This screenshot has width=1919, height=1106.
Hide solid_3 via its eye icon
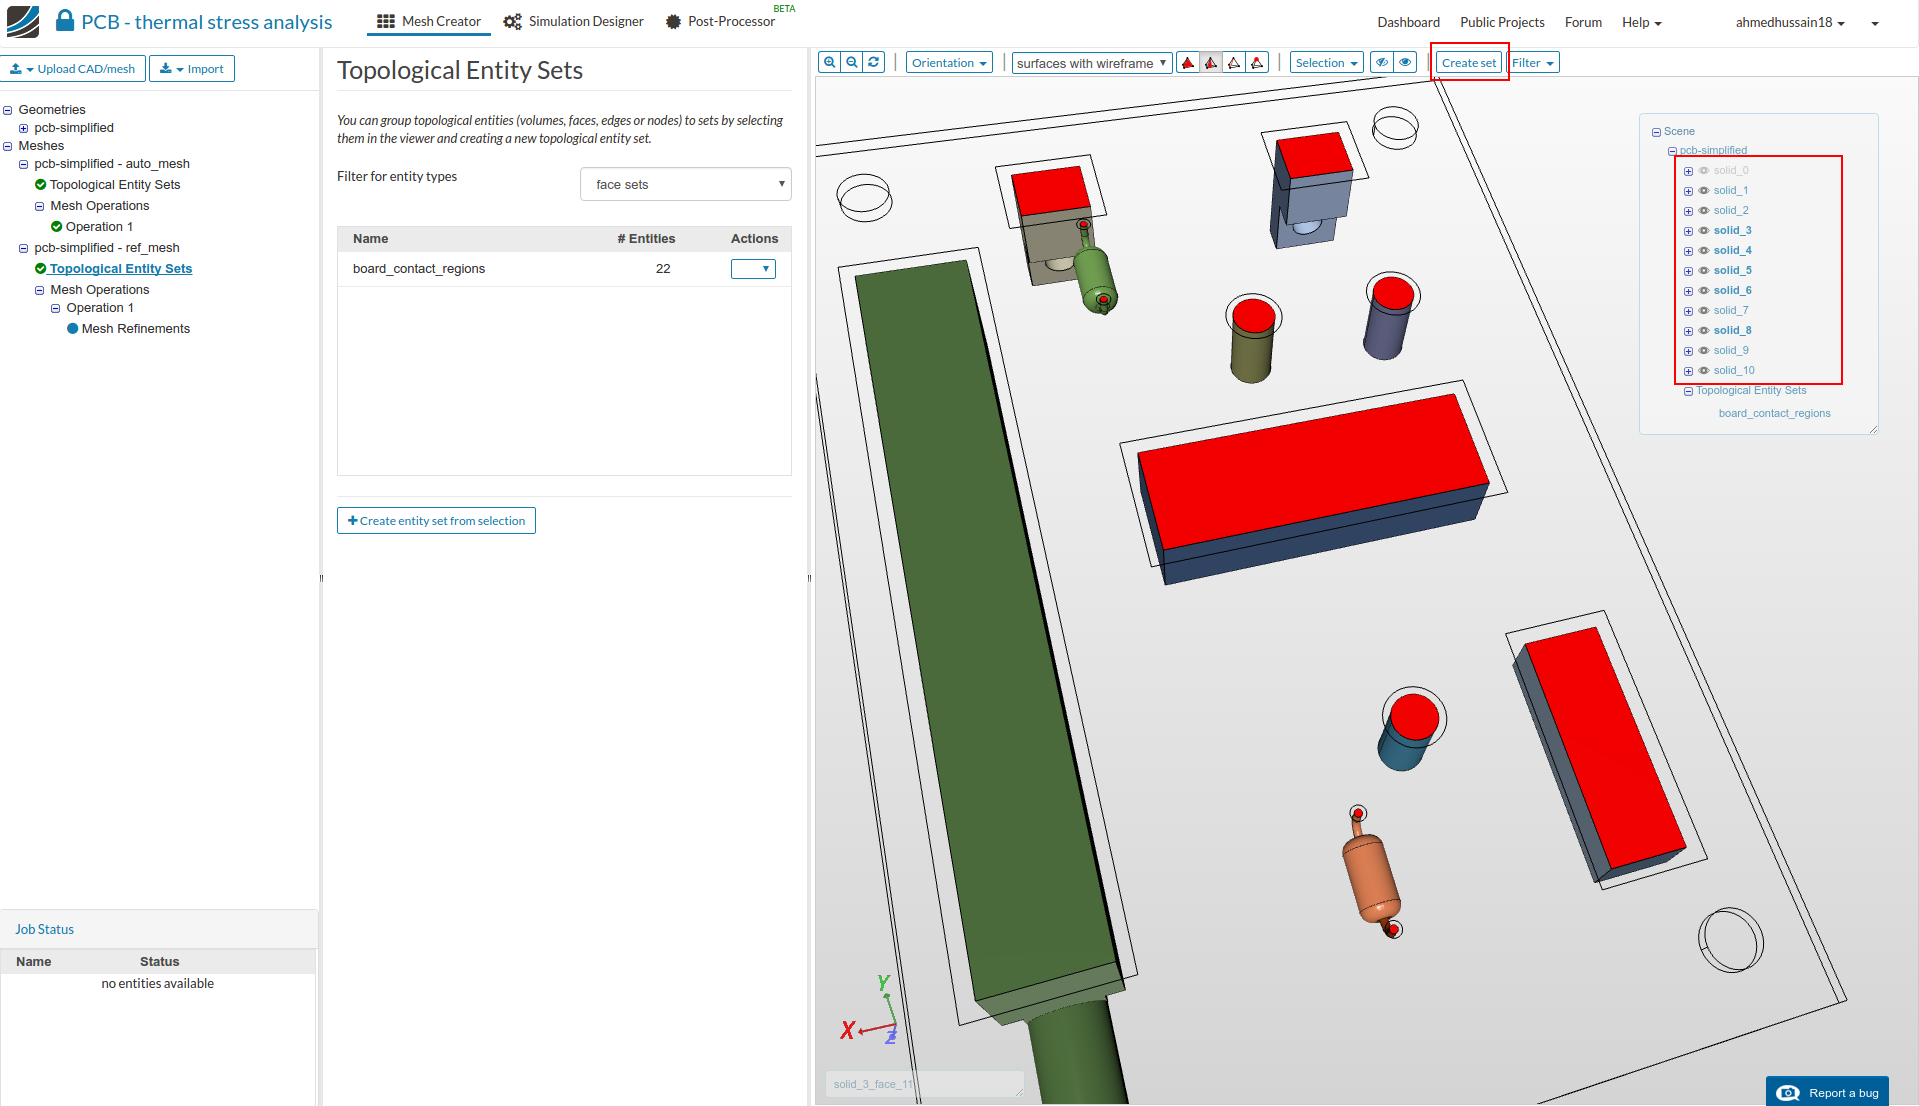pos(1704,231)
